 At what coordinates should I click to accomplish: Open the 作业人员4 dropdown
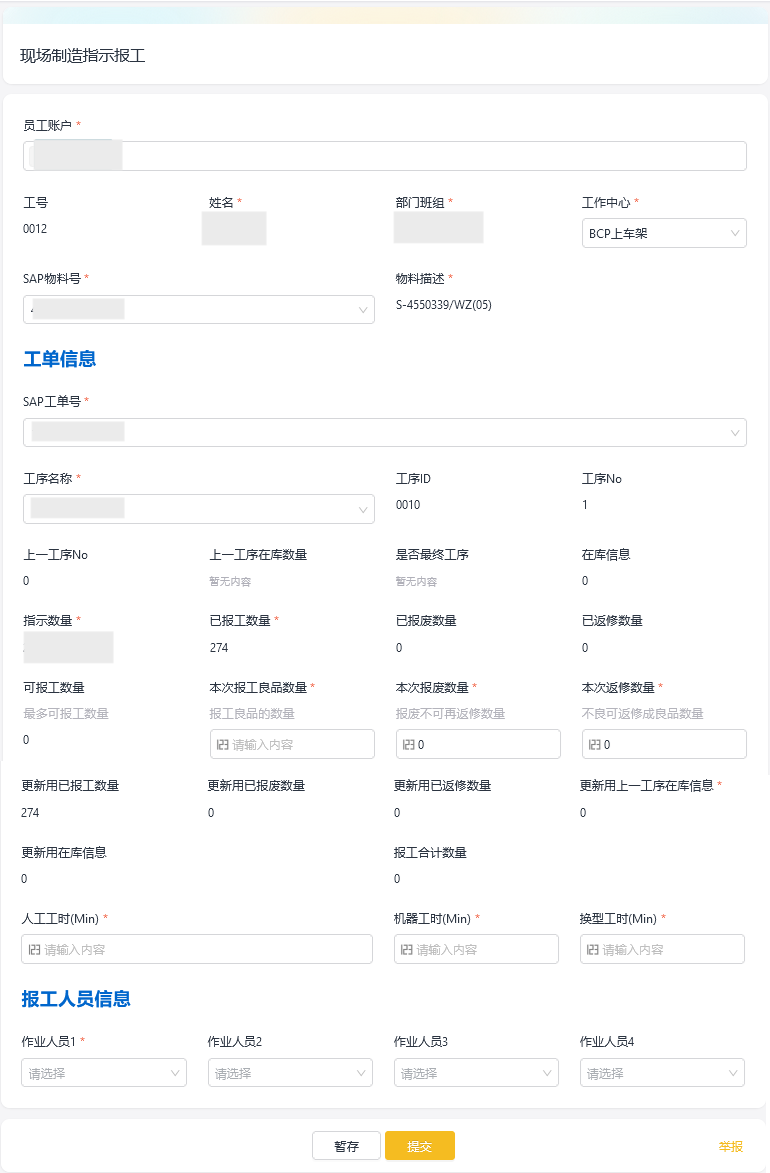point(662,1073)
